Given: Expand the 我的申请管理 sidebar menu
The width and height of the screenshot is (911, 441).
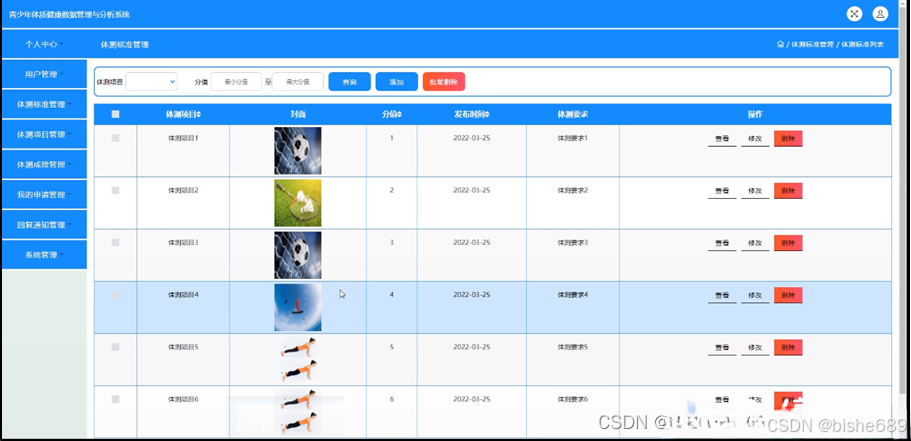Looking at the screenshot, I should pos(44,195).
